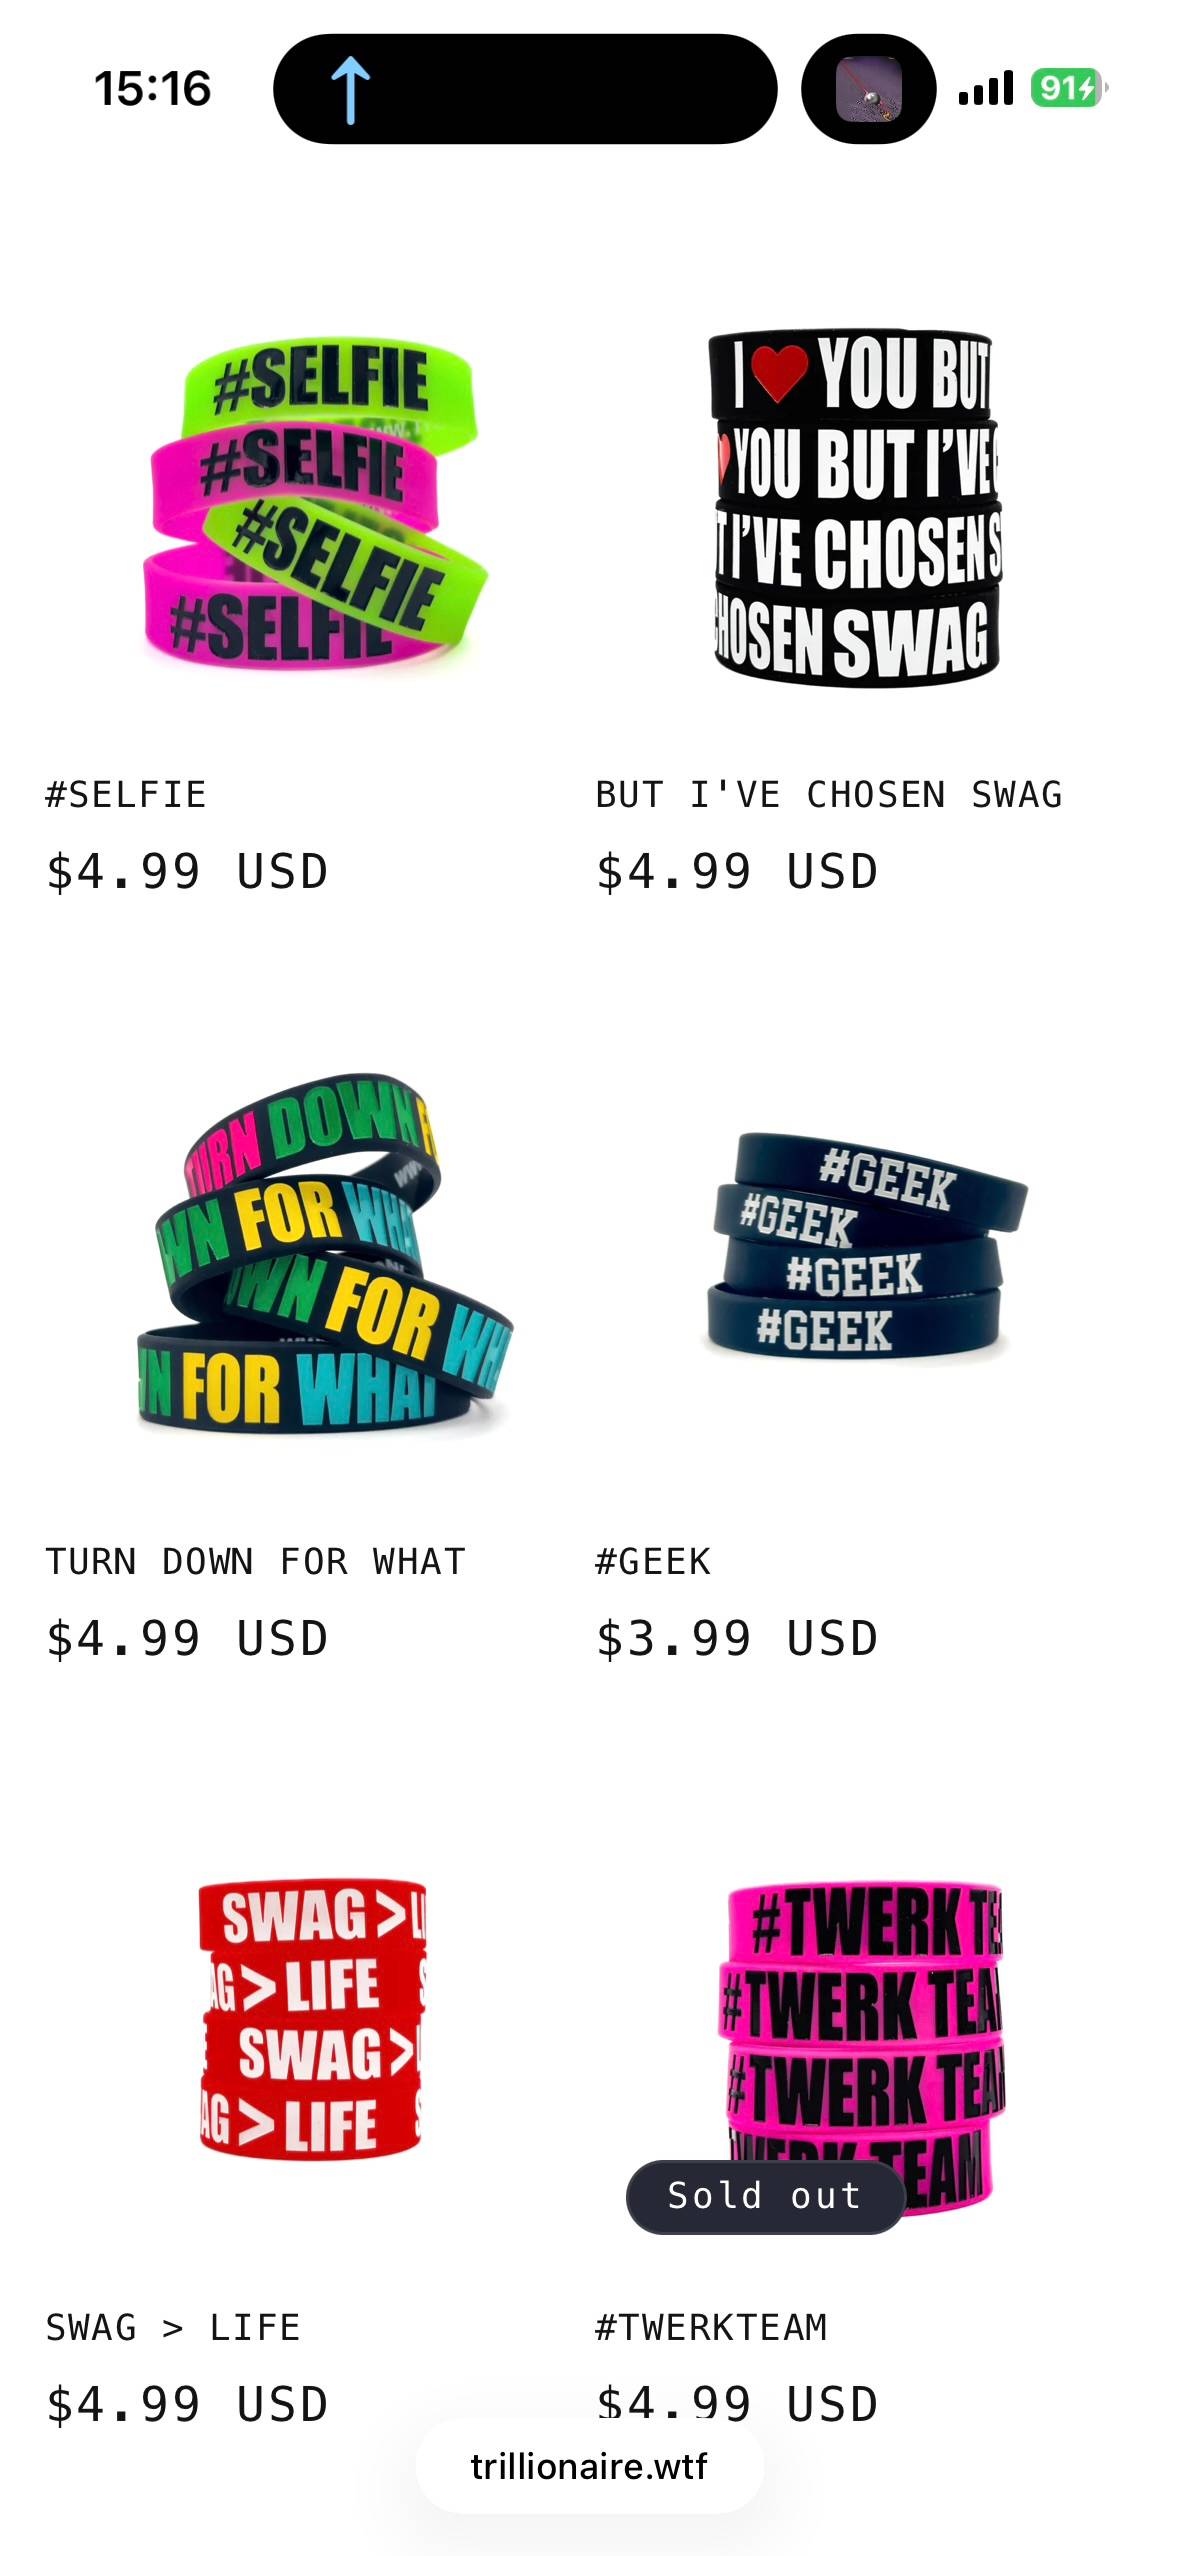
Task: View the red Swag > Life wristband image
Action: click(x=313, y=2019)
